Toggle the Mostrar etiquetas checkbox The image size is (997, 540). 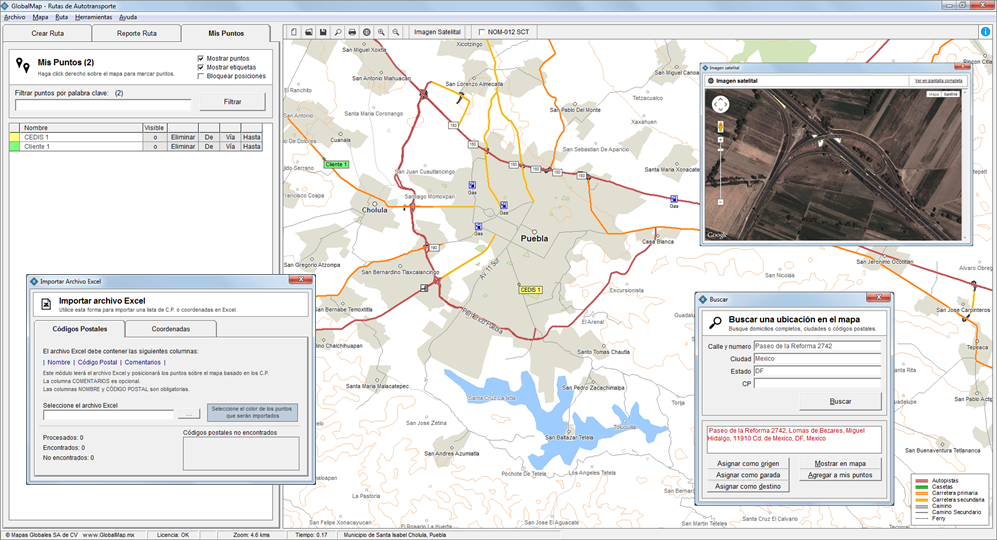pos(200,67)
